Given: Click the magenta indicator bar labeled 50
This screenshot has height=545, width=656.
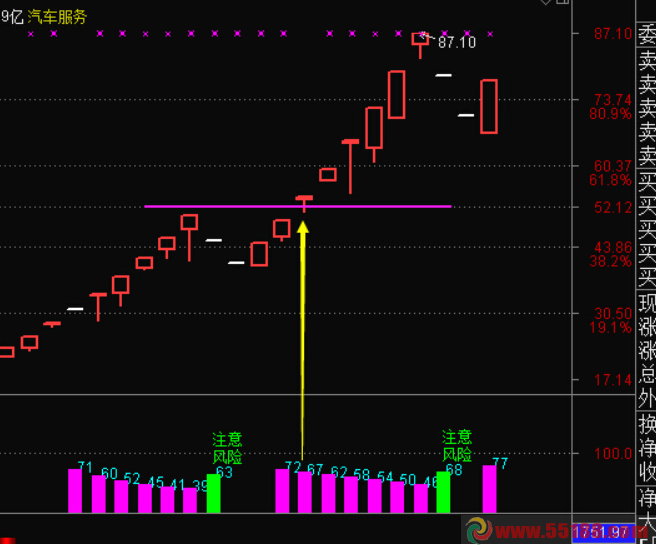Looking at the screenshot, I should pos(397,497).
